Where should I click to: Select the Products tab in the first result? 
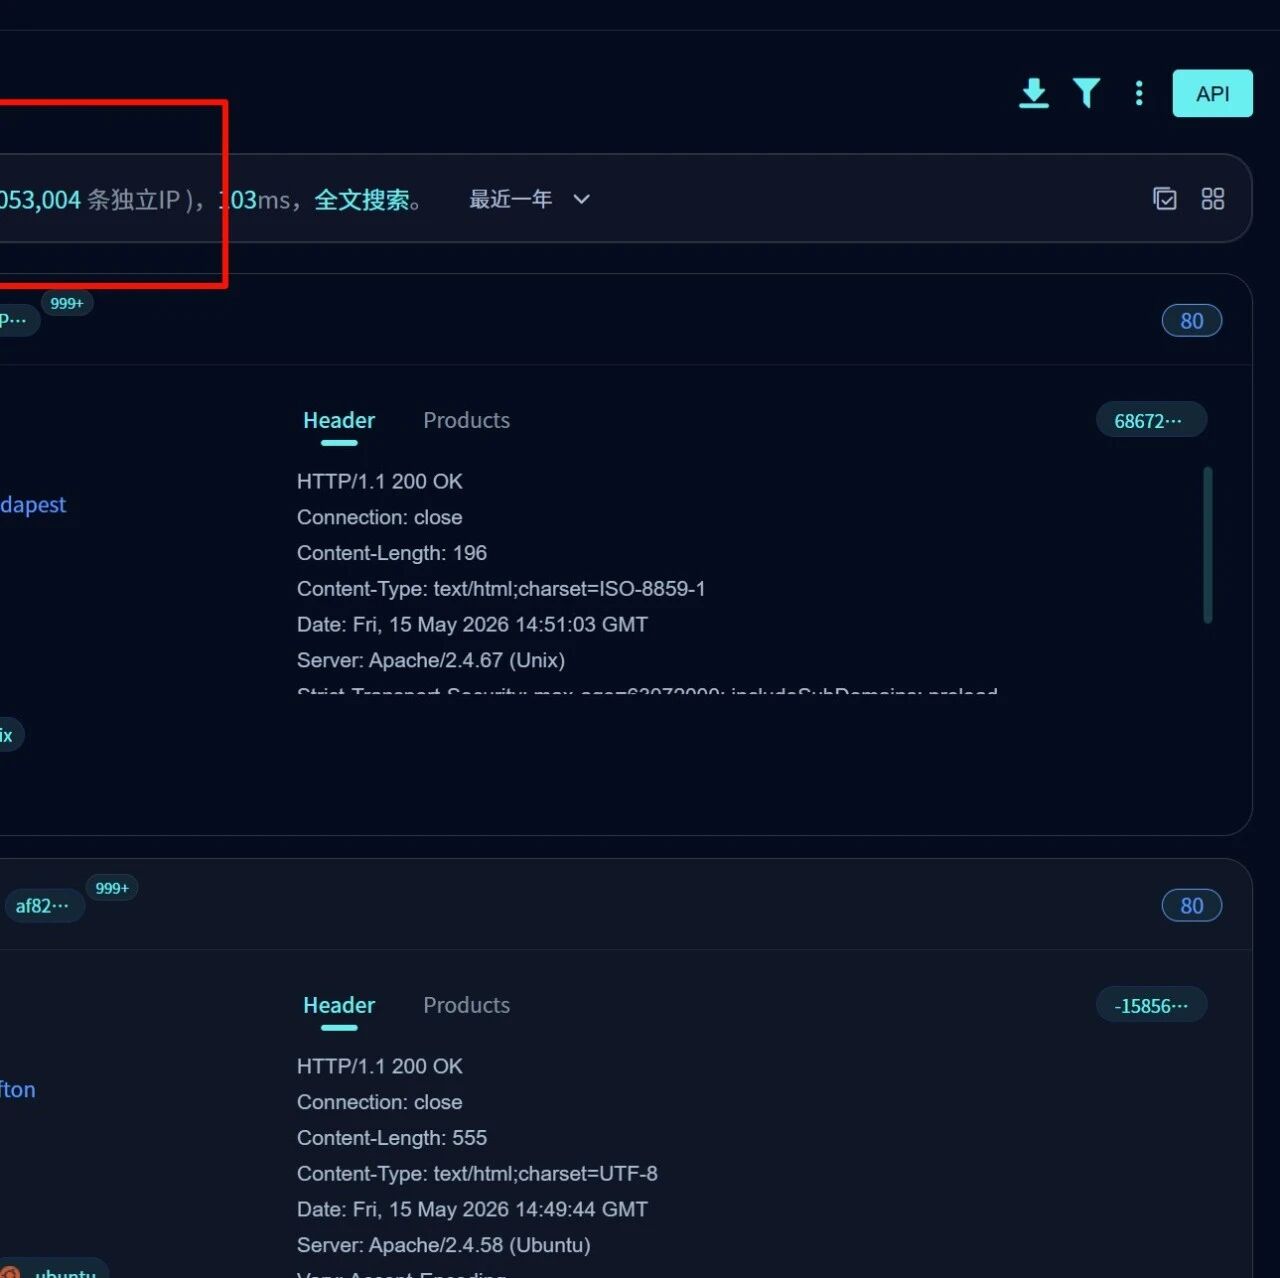[466, 421]
